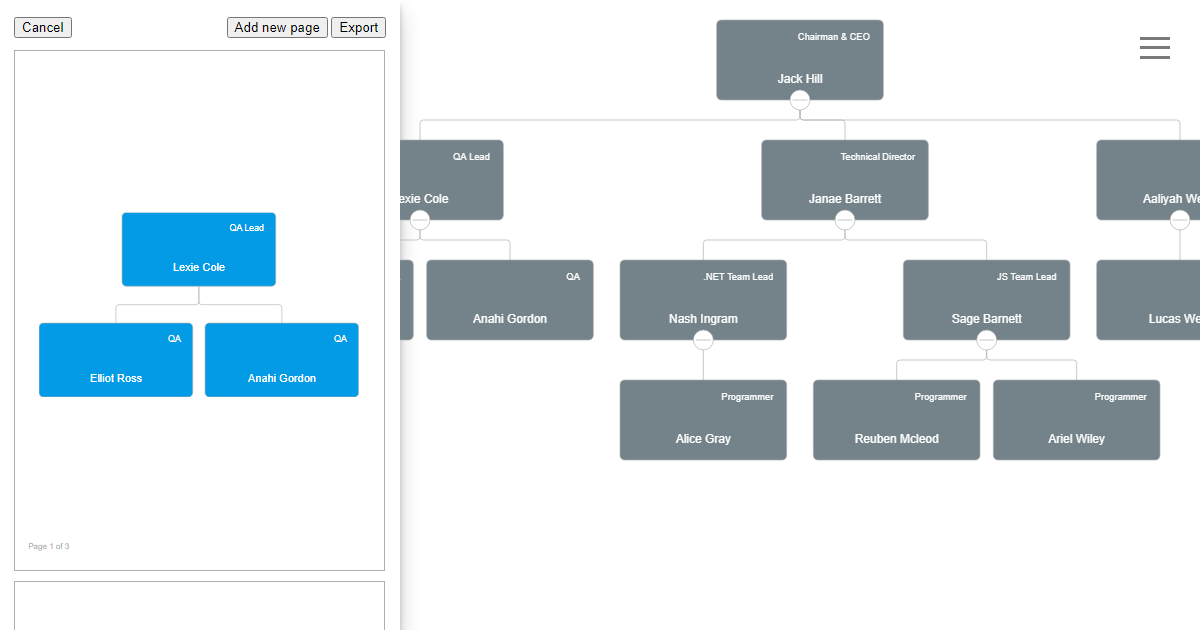
Task: Collapse Sage Barnett's team nodes
Action: 987,340
